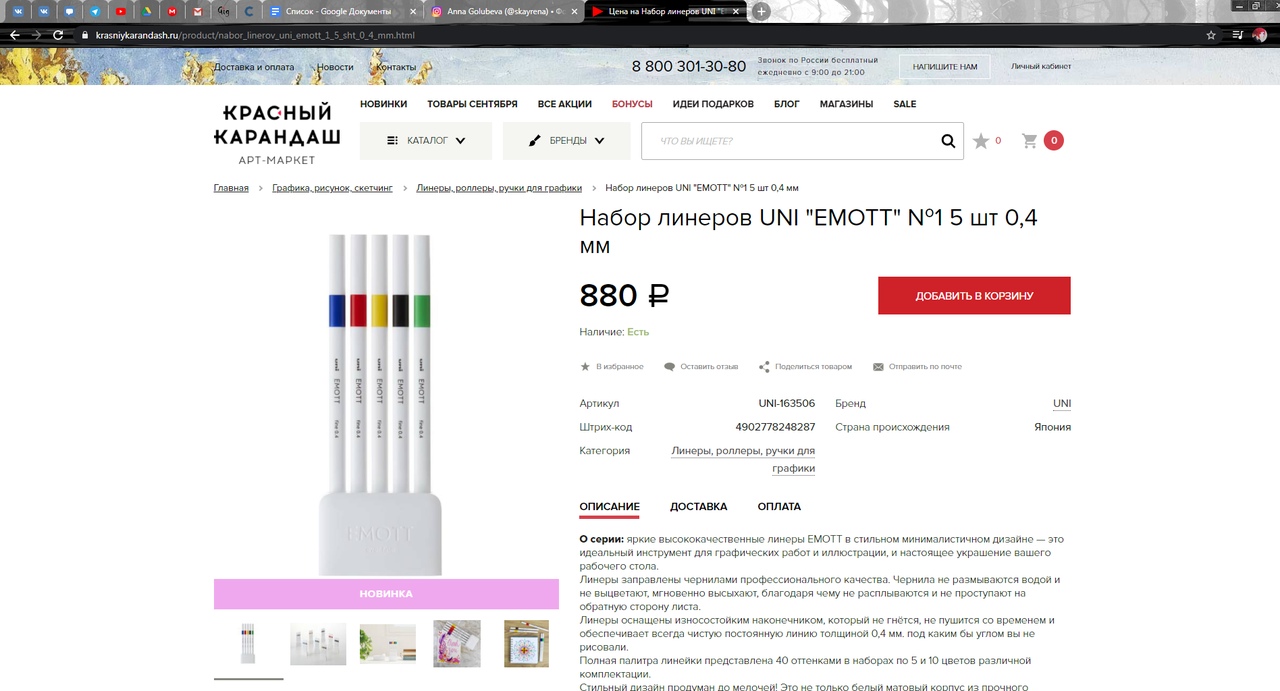Screen dimensions: 1280x691
Task: Switch to the Оплата tab
Action: point(779,507)
